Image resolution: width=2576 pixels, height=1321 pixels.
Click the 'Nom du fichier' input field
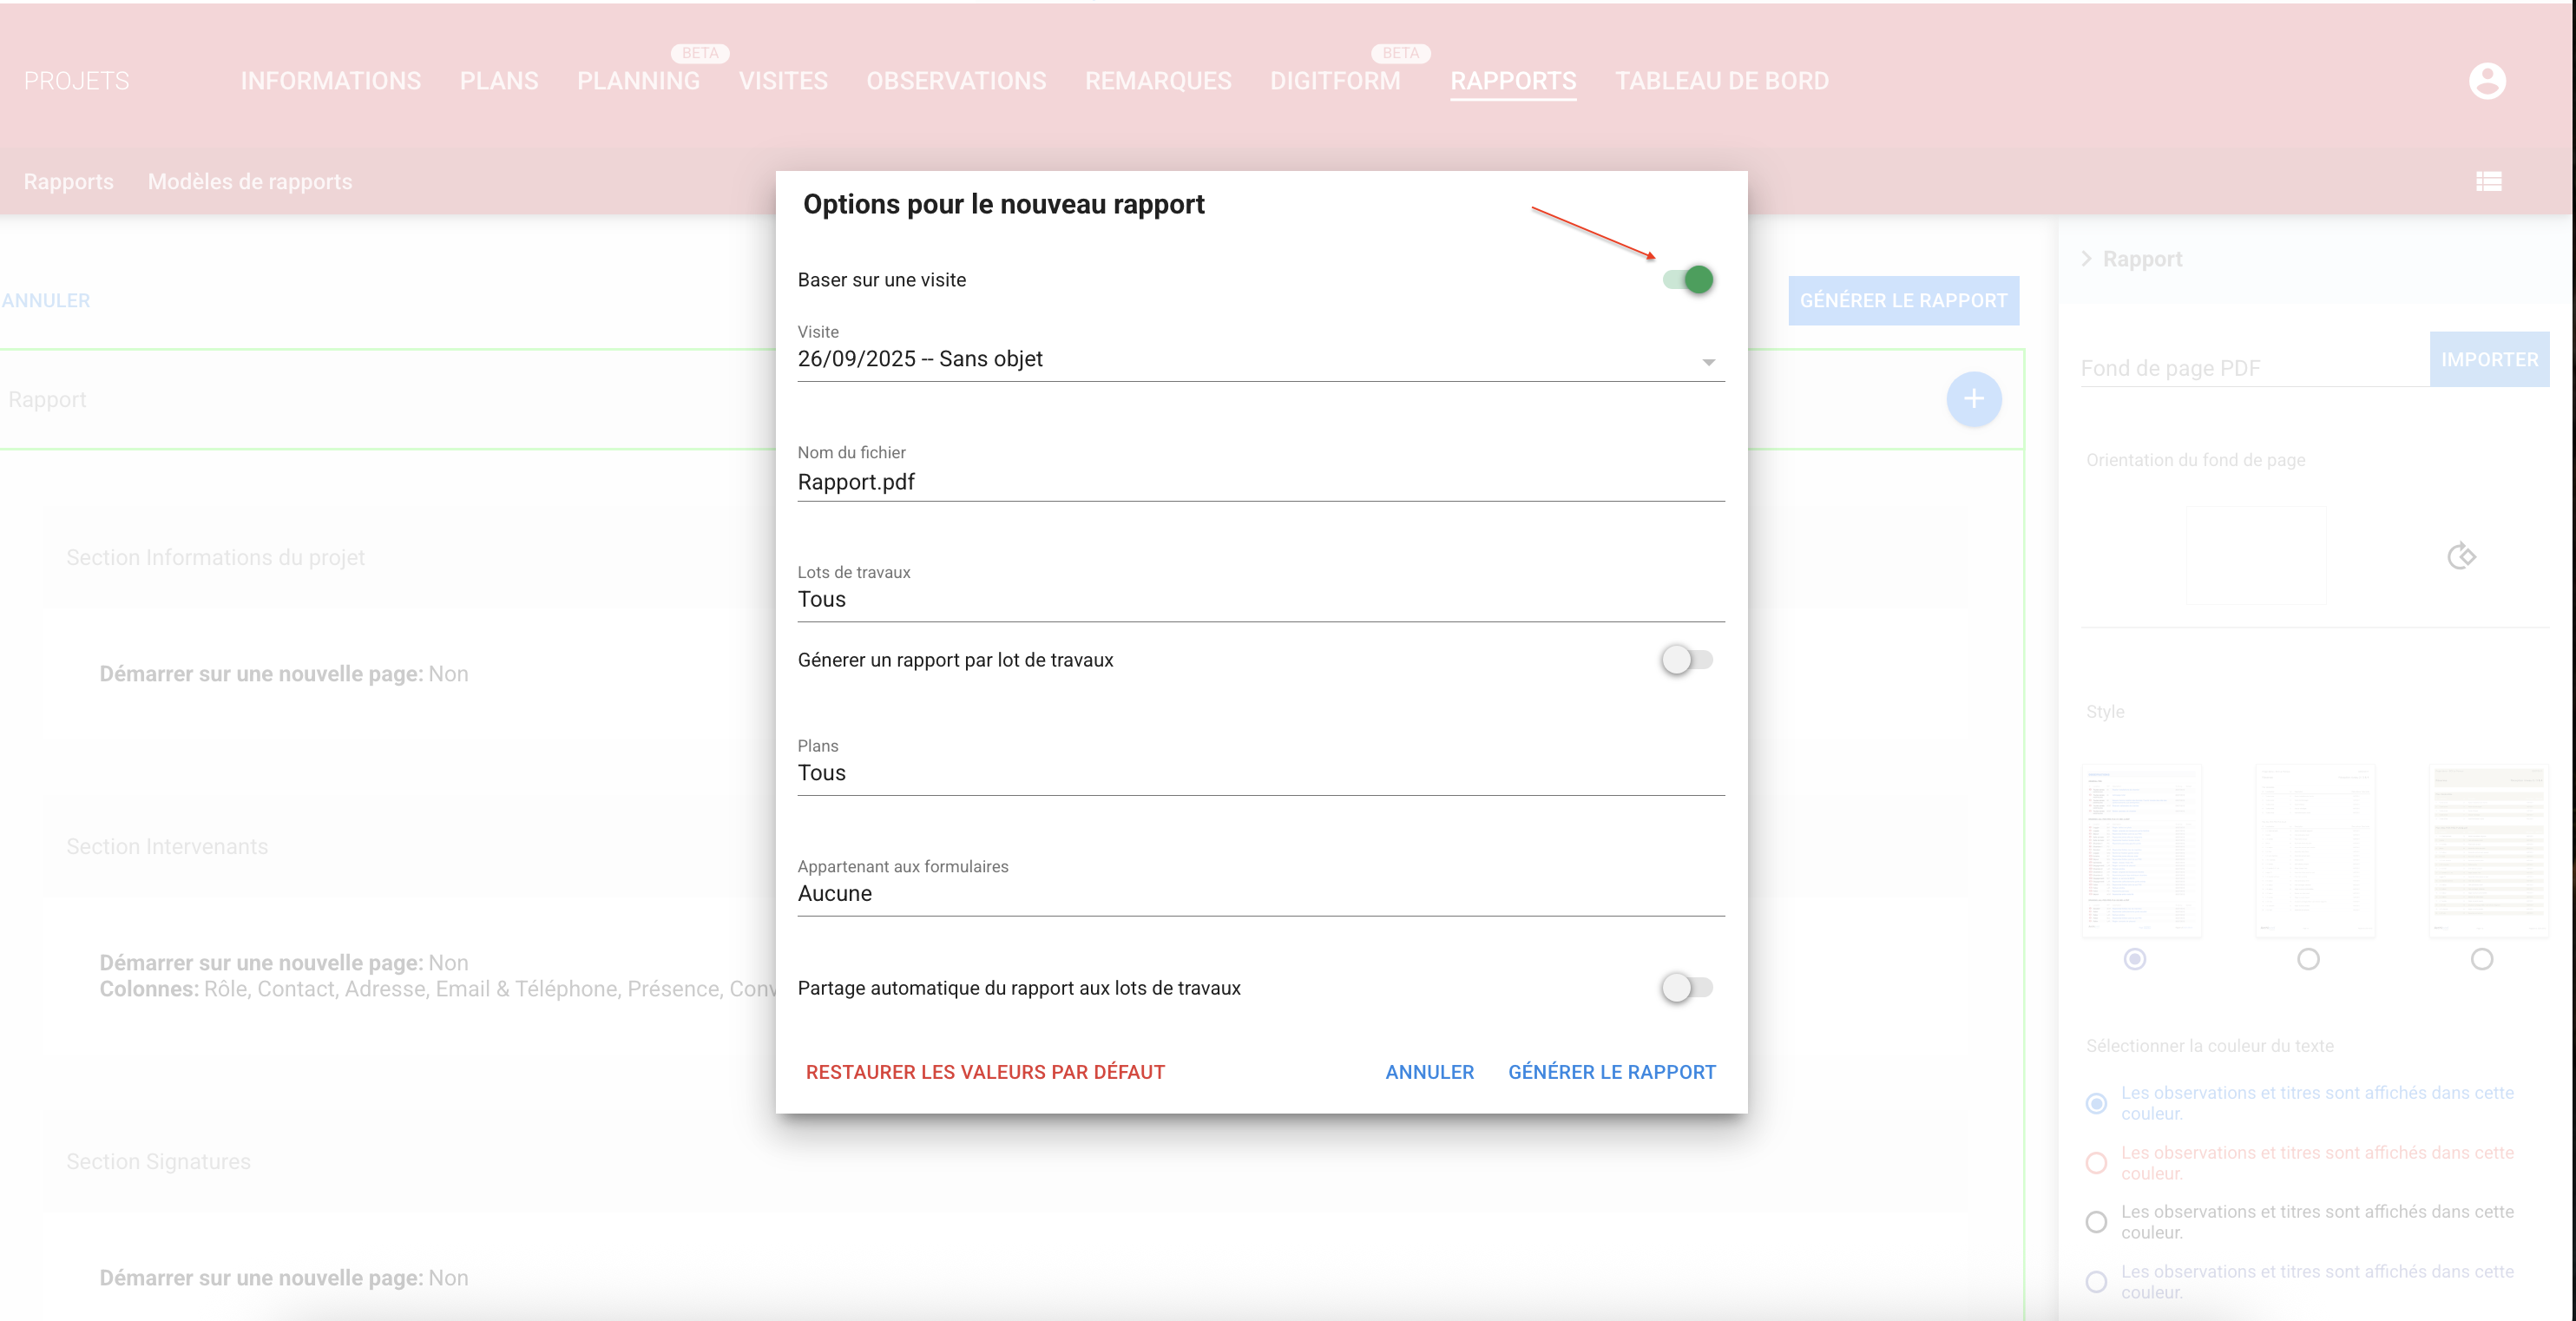point(1260,482)
